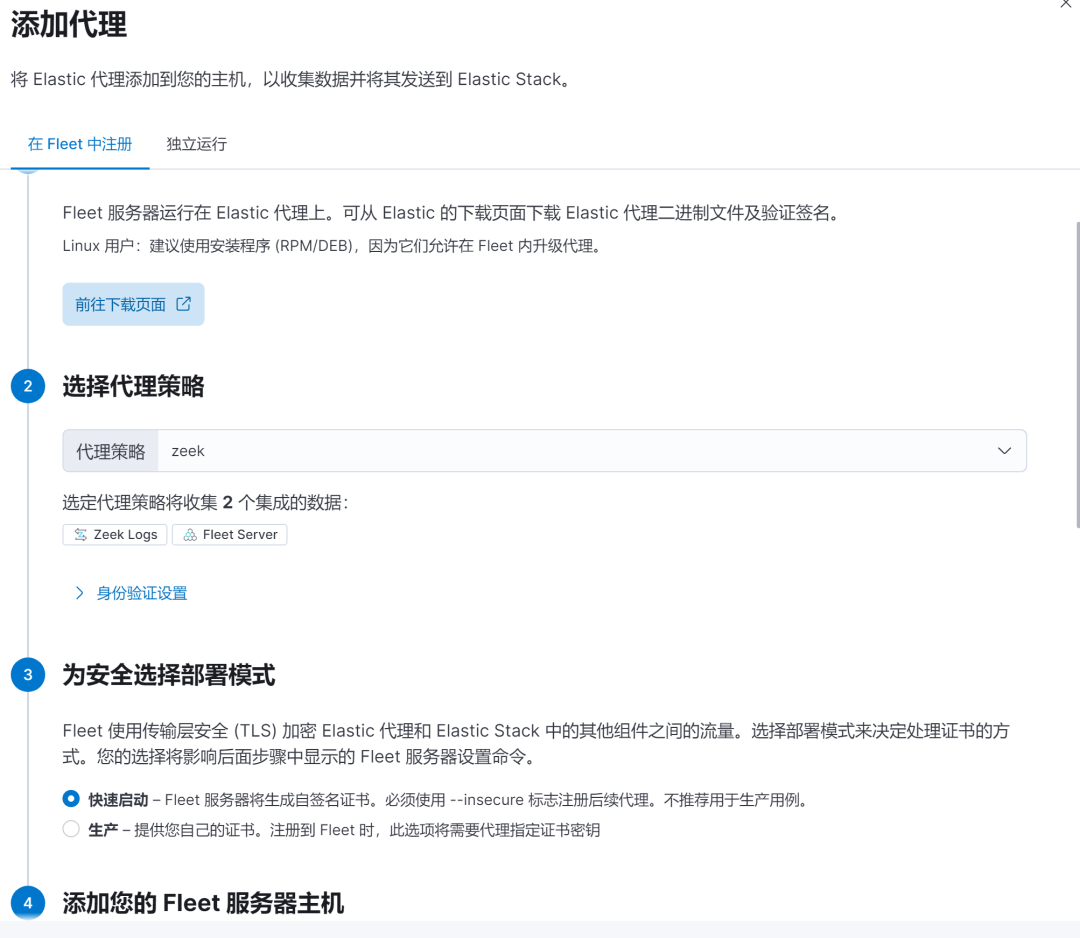Click the chevron next to 身份验证设置
Viewport: 1080px width, 938px height.
pyautogui.click(x=80, y=593)
